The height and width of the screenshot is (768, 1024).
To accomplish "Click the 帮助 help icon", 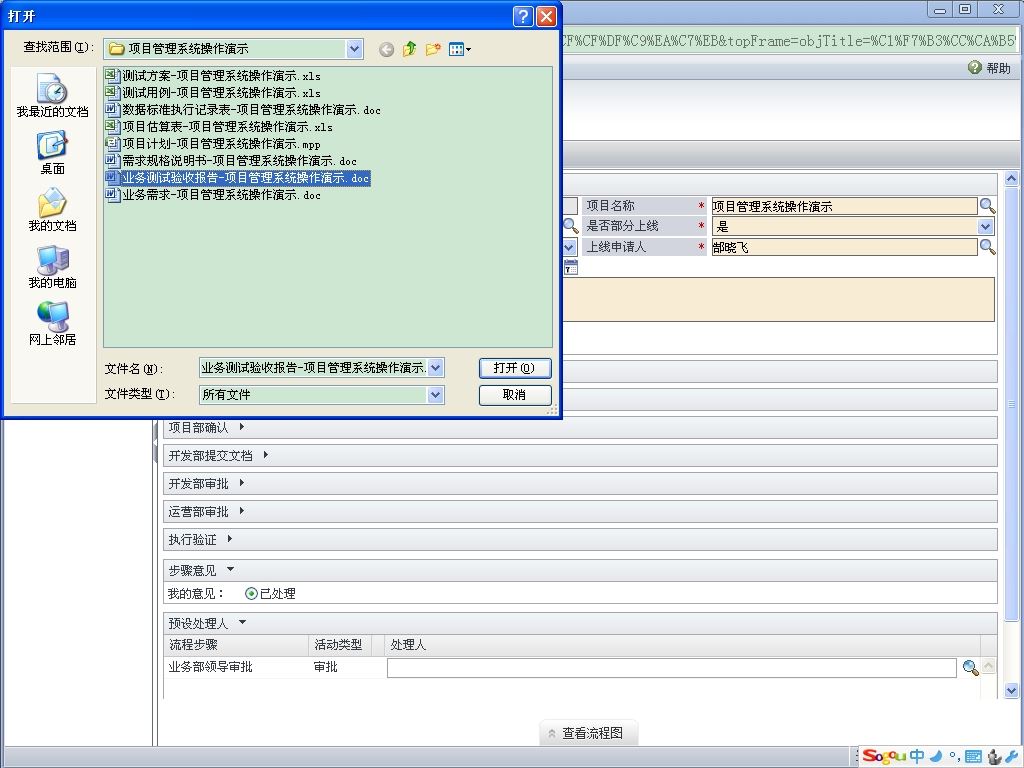I will [975, 67].
